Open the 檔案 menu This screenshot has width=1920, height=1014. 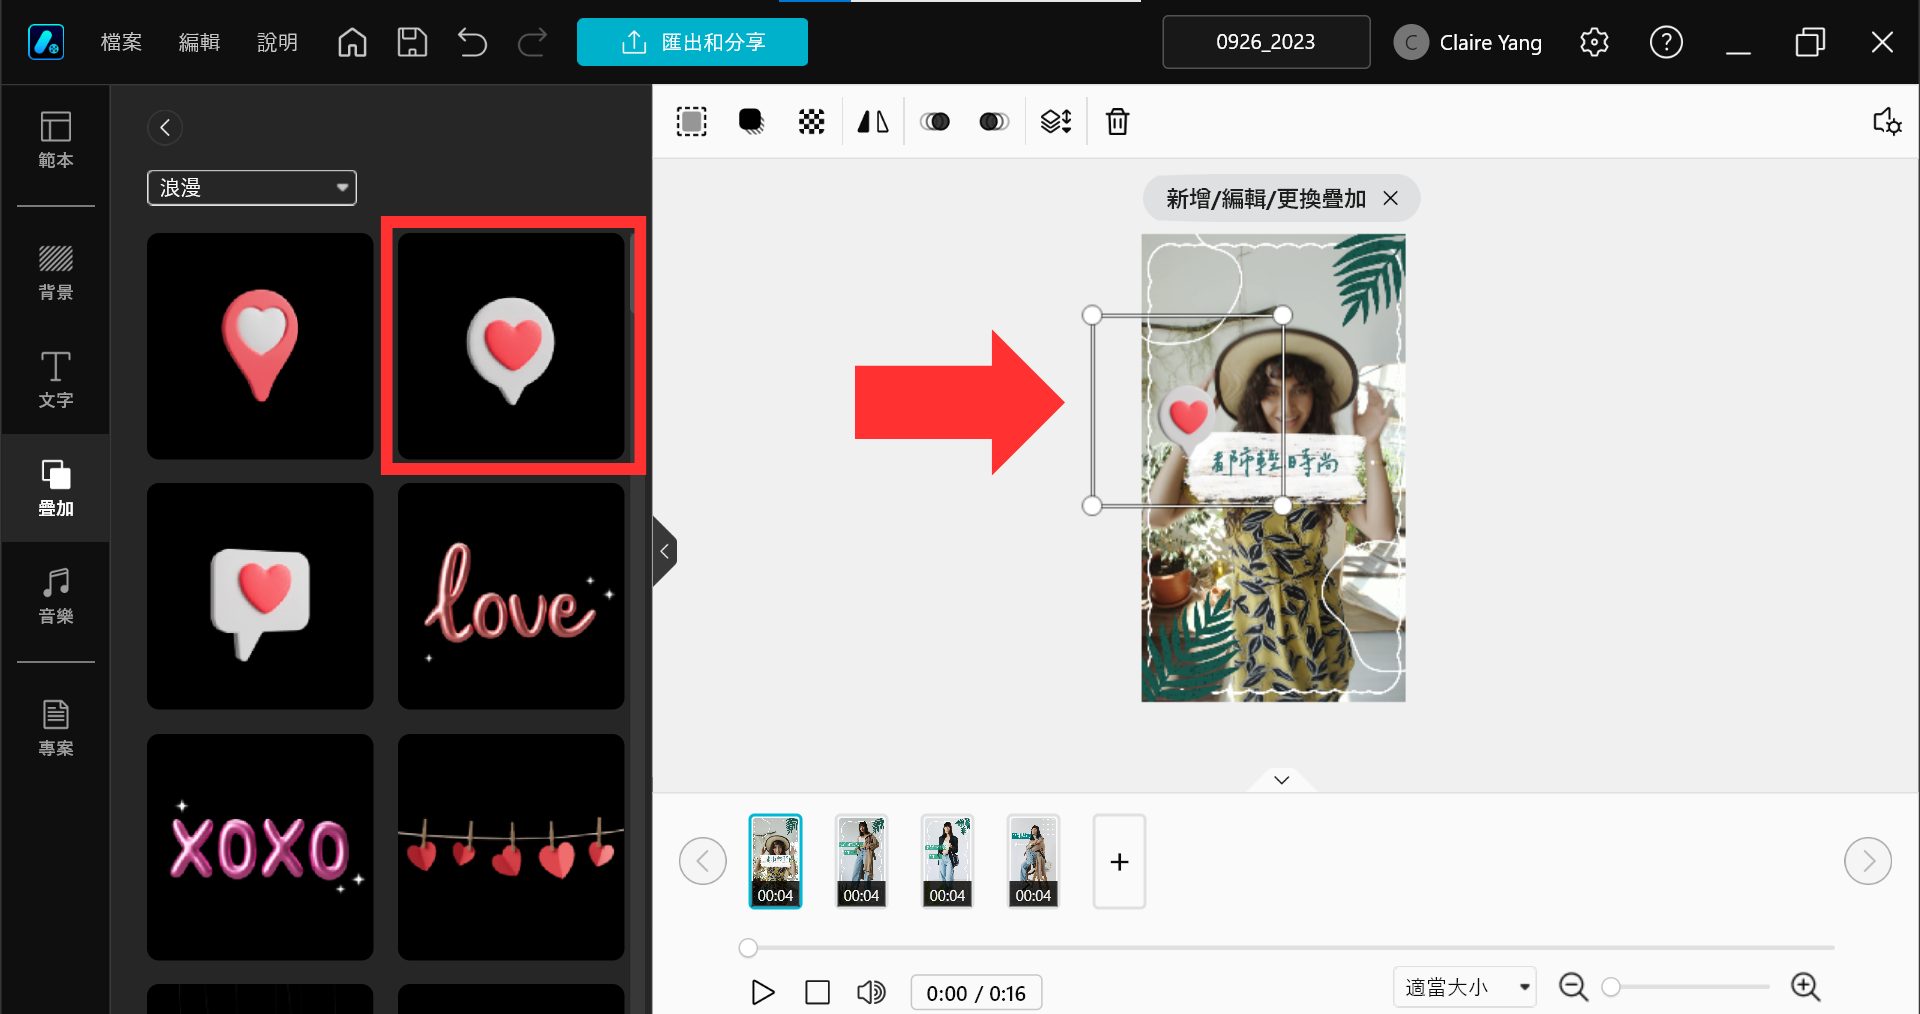pyautogui.click(x=122, y=42)
